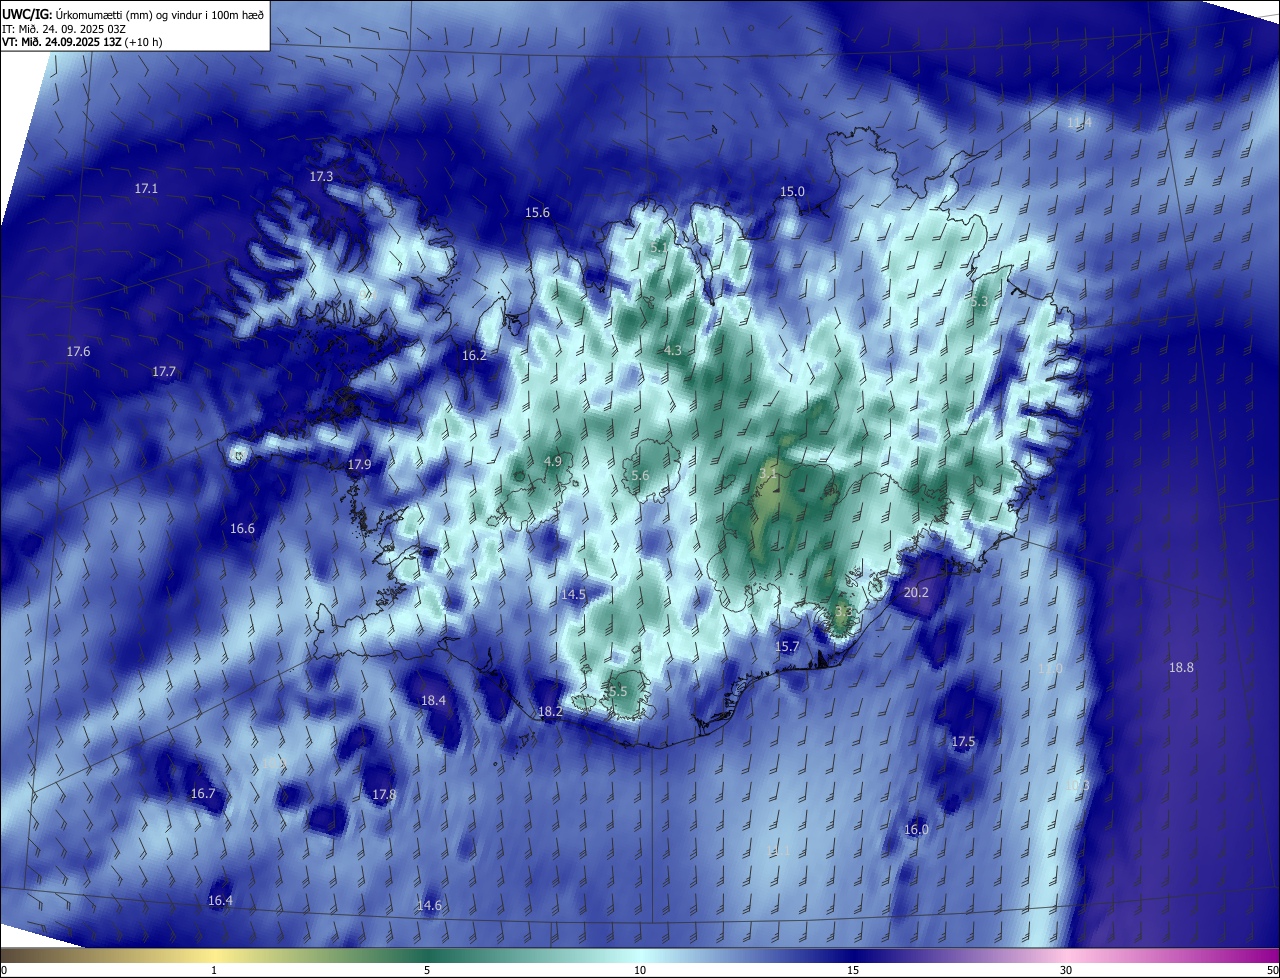Screen dimensions: 1280x978
Task: Select the 18.4 value label
Action: [433, 700]
